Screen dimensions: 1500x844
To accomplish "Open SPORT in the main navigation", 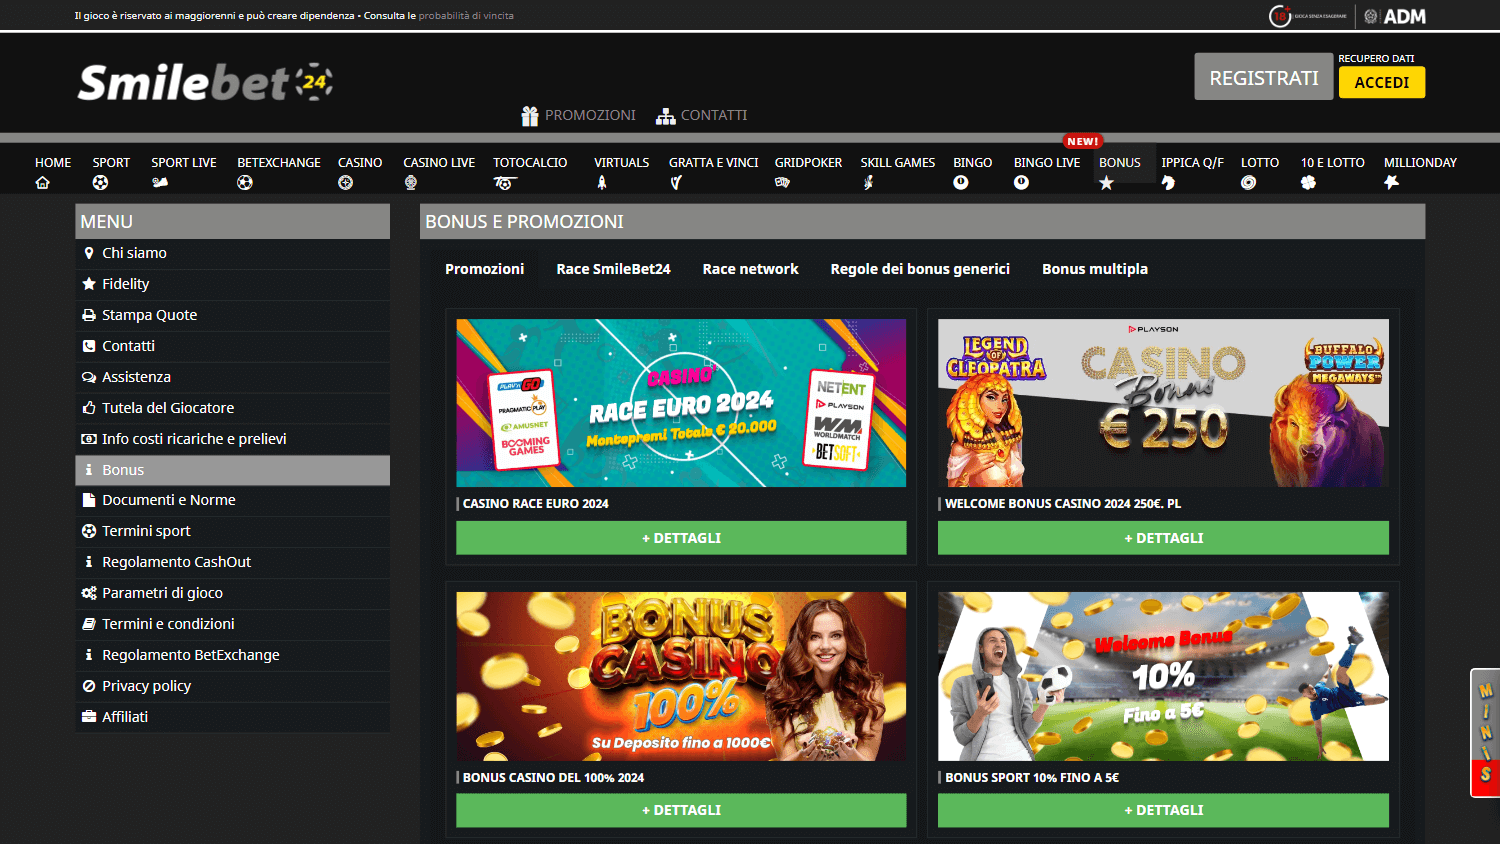I will pos(111,162).
